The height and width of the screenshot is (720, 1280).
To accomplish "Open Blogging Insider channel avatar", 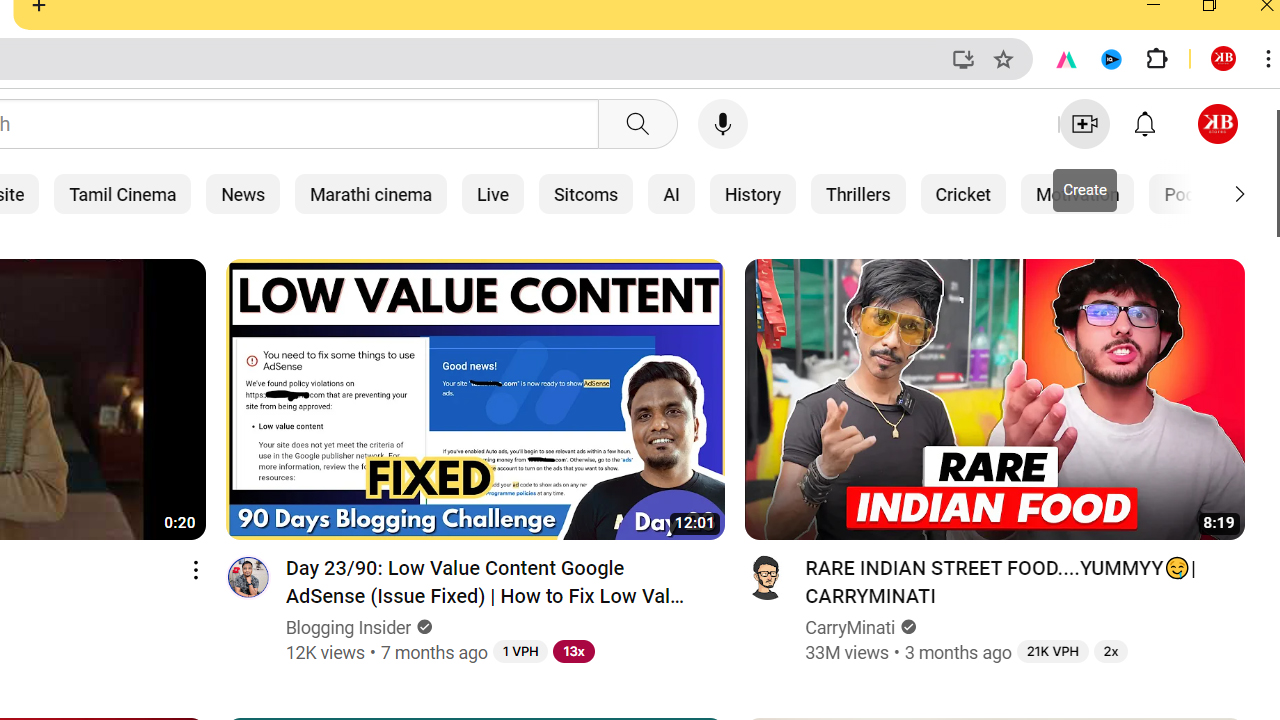I will [248, 577].
